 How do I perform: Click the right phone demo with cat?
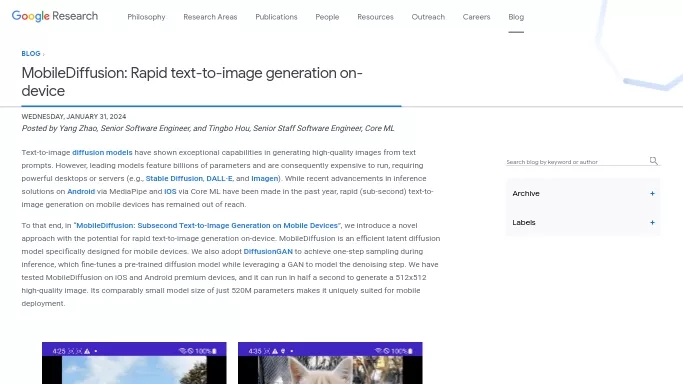(330, 363)
